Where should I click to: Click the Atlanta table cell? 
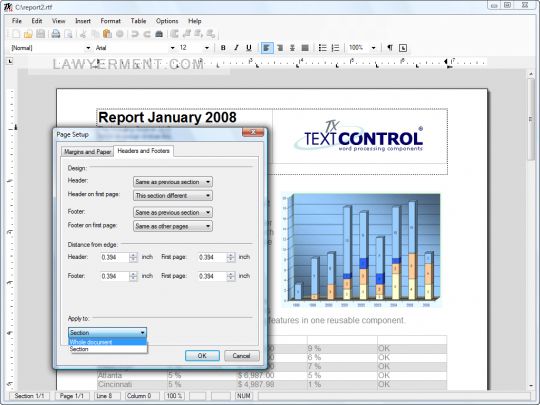[132, 375]
